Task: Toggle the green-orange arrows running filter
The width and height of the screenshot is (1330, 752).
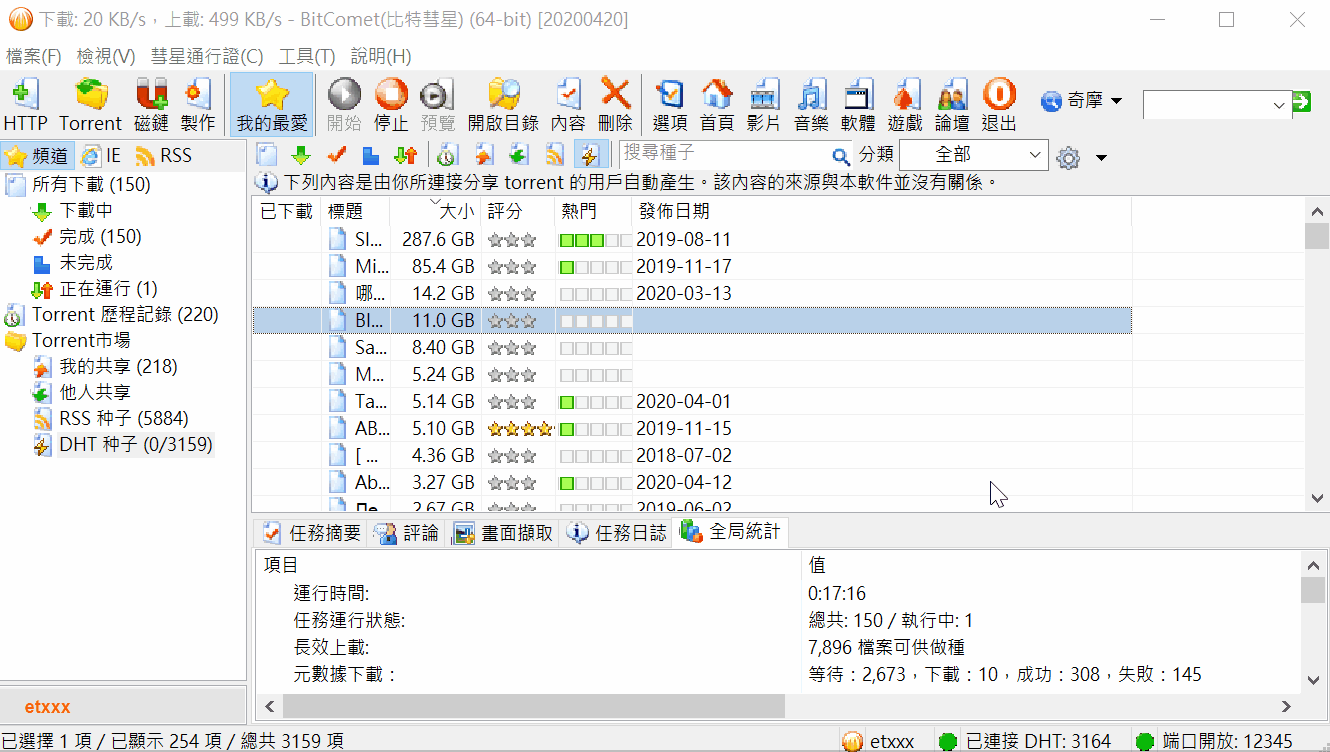Action: 405,155
